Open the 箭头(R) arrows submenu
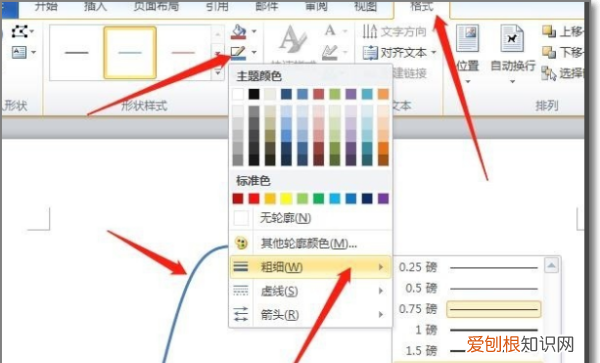The image size is (600, 363). [311, 315]
